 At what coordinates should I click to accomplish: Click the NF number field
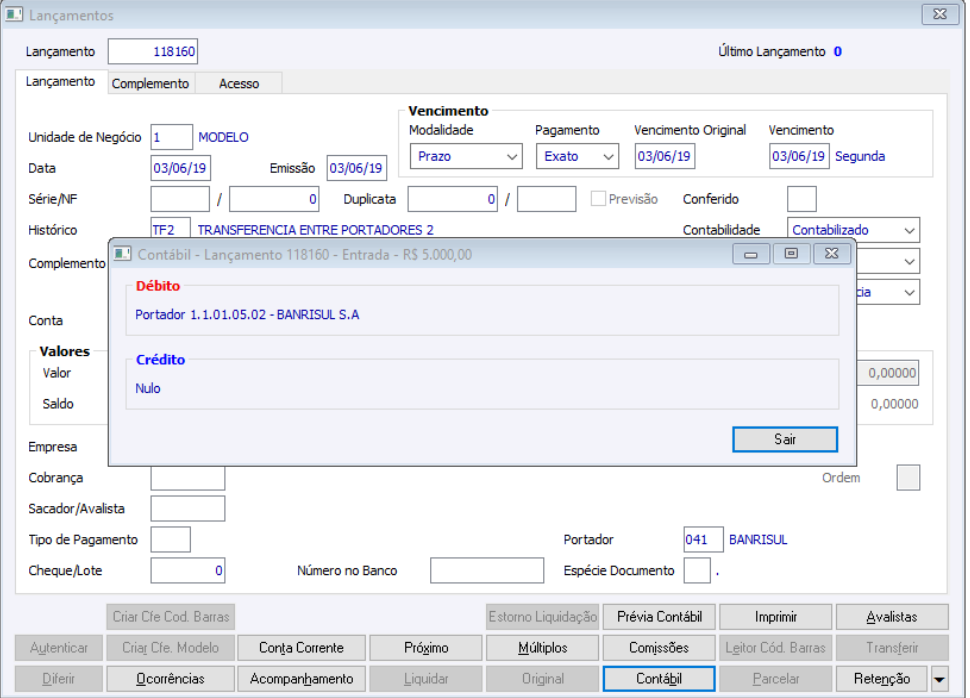(x=274, y=199)
